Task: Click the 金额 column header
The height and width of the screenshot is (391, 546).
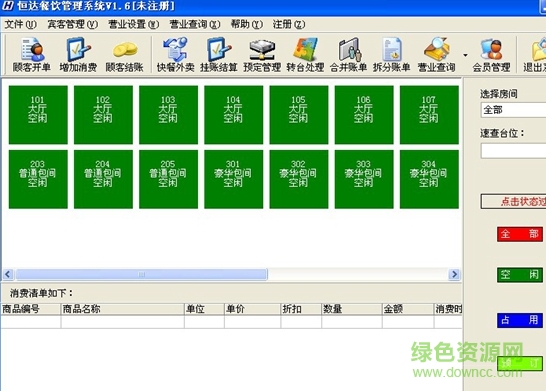Action: (x=408, y=309)
